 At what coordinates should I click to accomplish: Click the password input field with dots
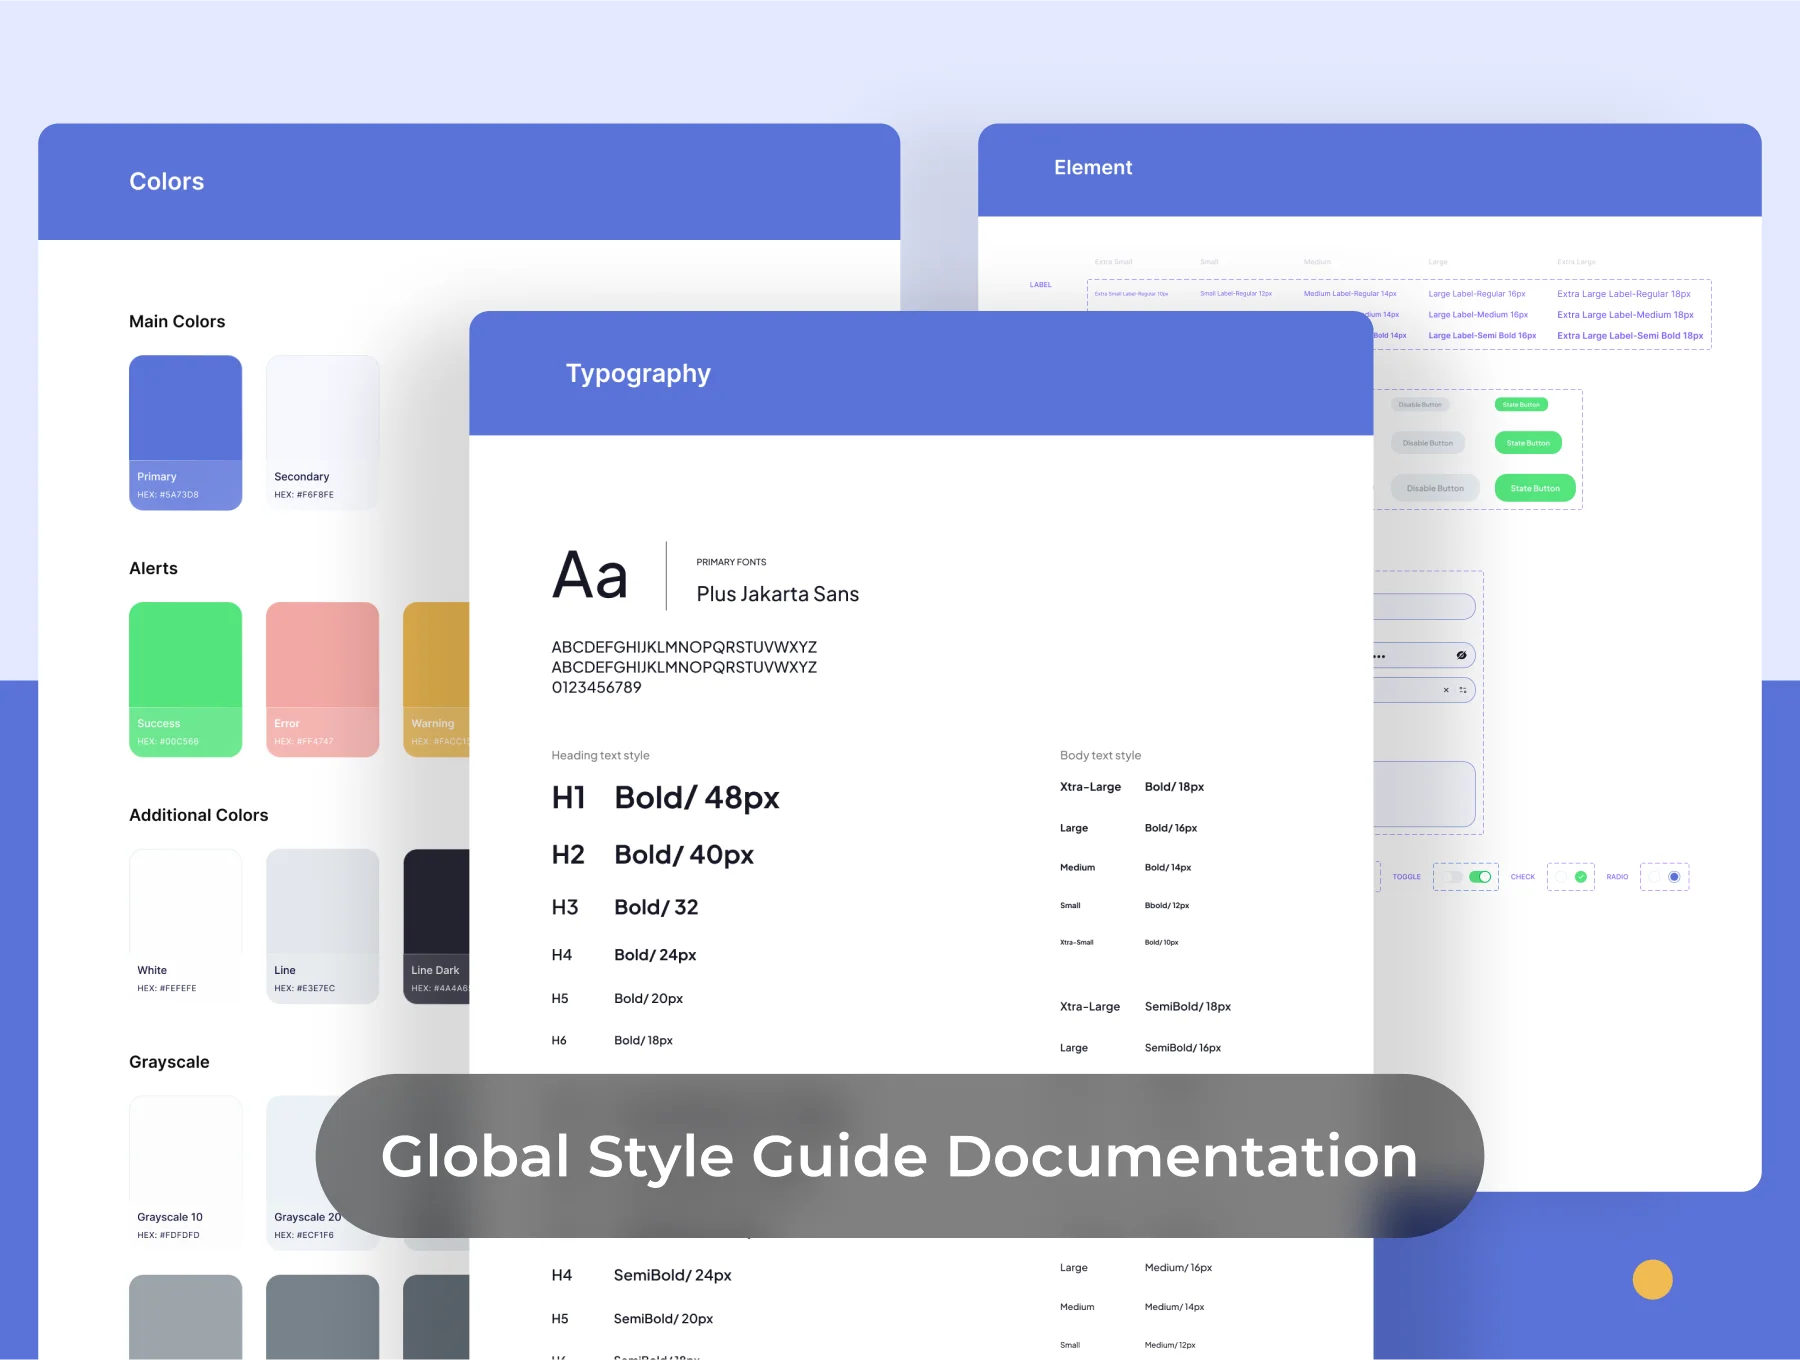1424,656
